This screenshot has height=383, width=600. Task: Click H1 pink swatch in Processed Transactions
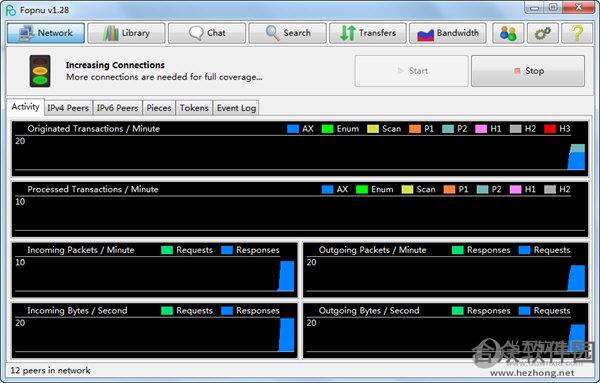click(x=515, y=189)
